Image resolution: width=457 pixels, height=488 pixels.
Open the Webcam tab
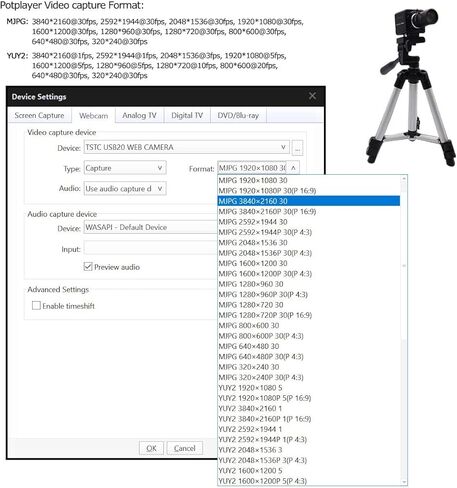94,116
